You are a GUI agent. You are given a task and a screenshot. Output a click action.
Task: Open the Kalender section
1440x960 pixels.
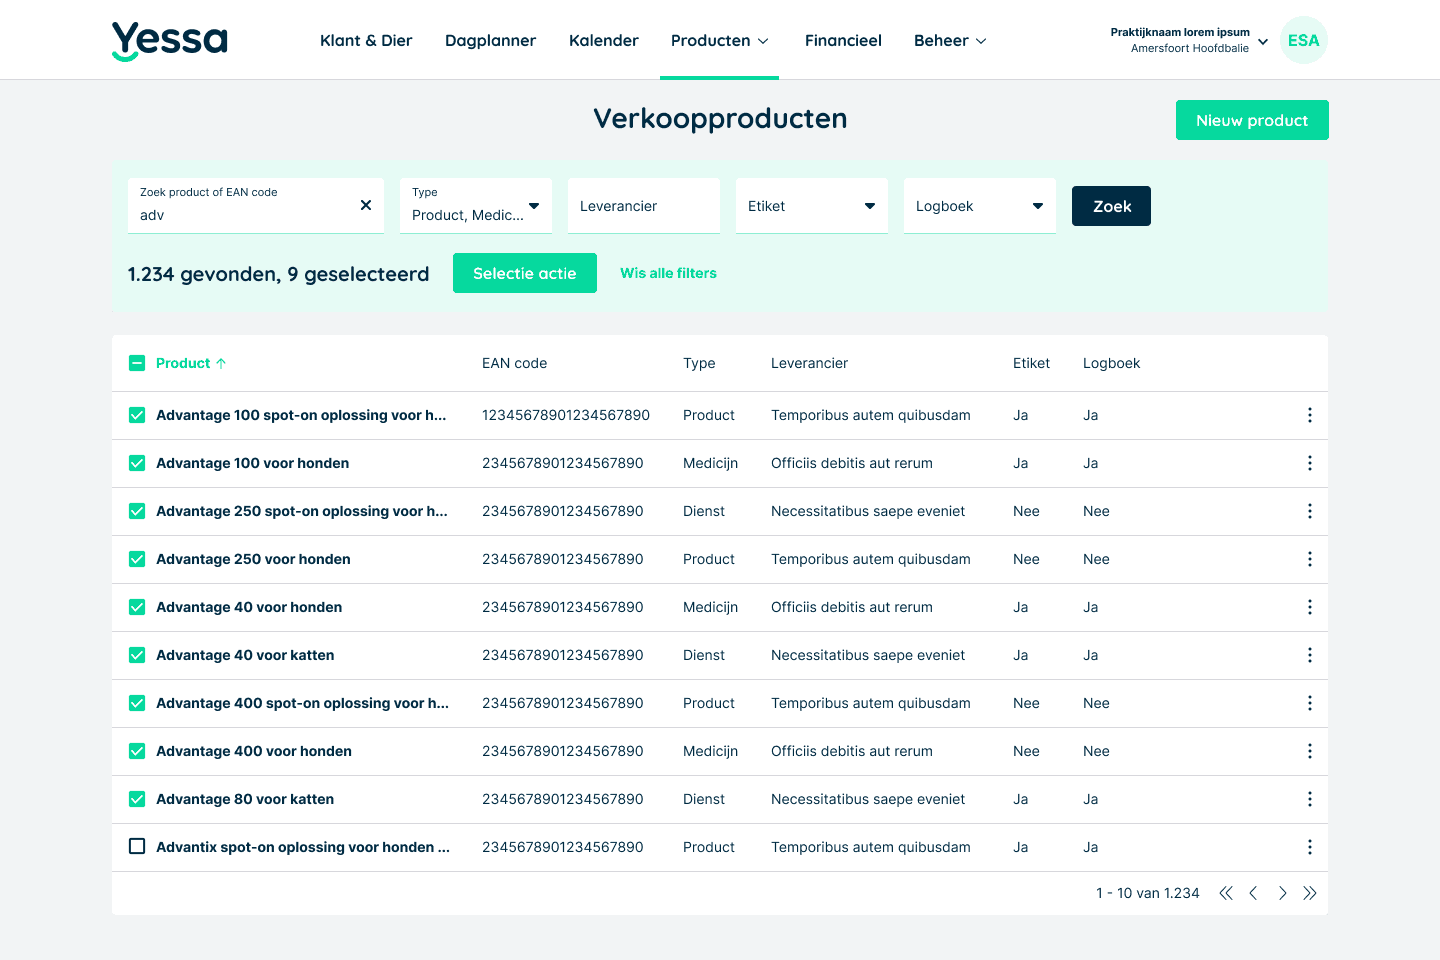click(x=603, y=40)
